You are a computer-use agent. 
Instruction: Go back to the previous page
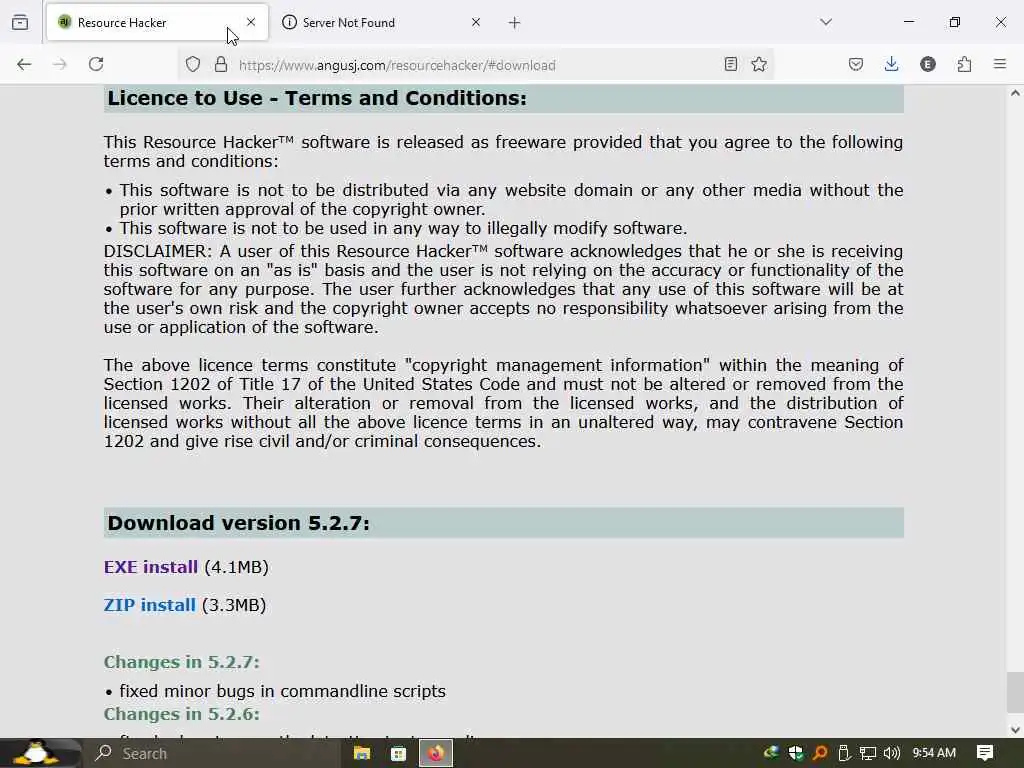click(24, 64)
